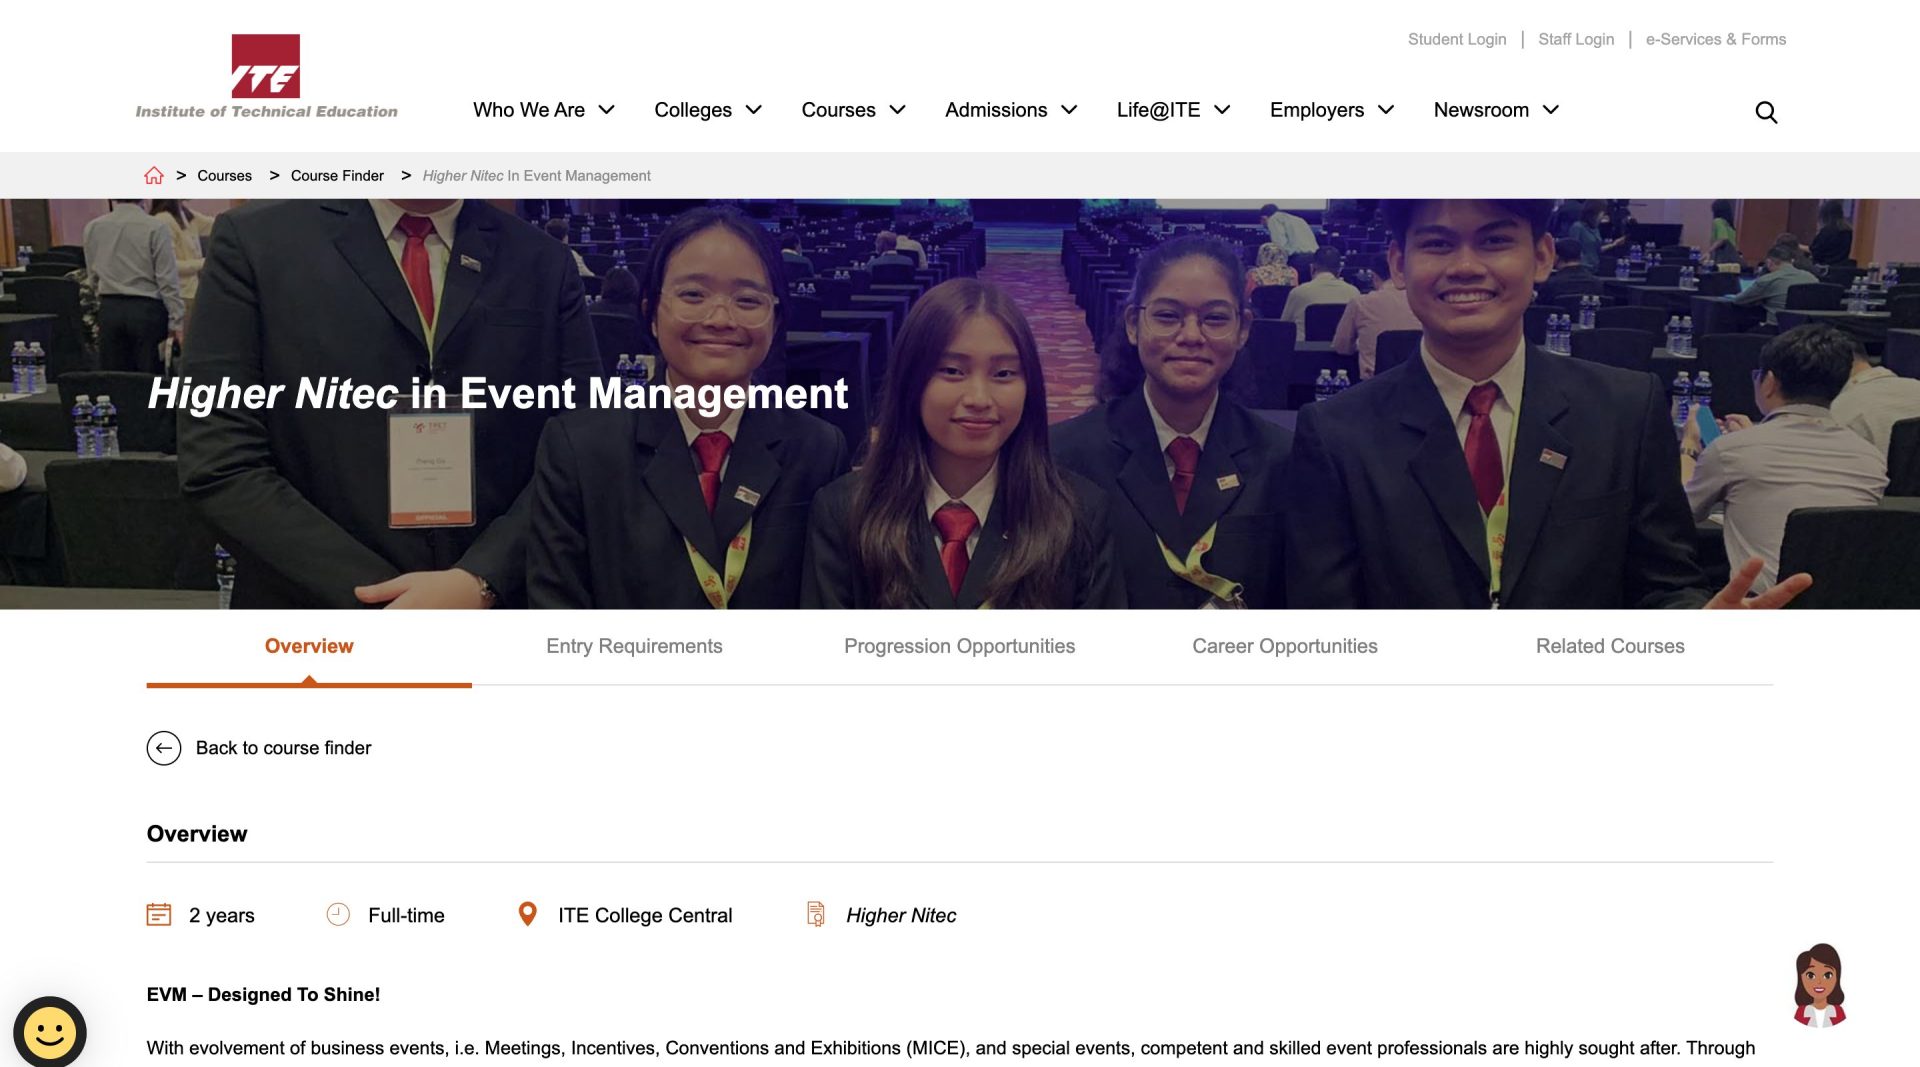Screen dimensions: 1920x1067
Task: Switch to the Entry Requirements tab
Action: click(634, 646)
